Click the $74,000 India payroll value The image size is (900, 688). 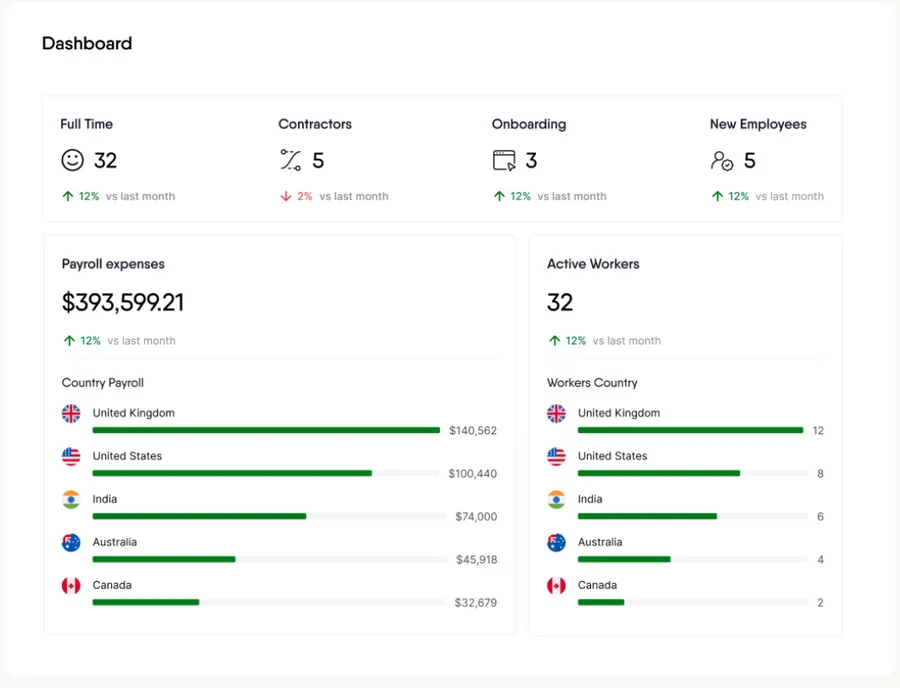pos(476,516)
